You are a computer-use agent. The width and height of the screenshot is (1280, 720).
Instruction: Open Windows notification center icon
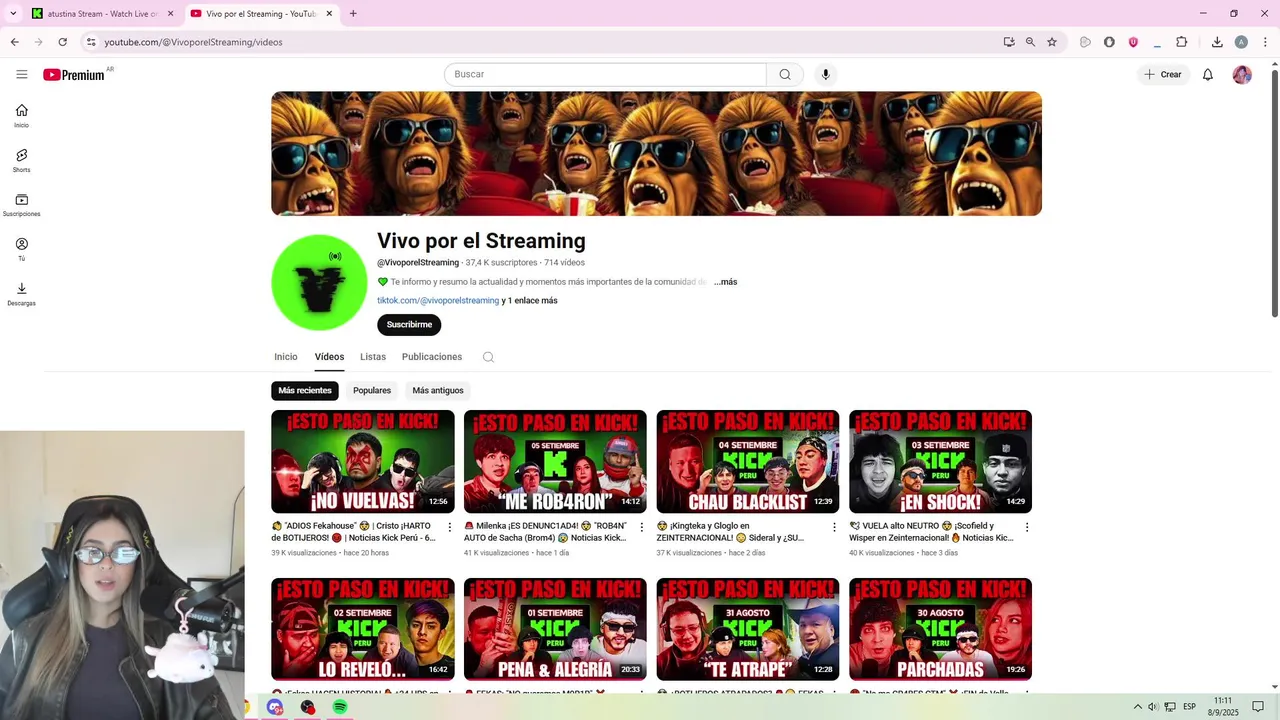click(x=1258, y=707)
